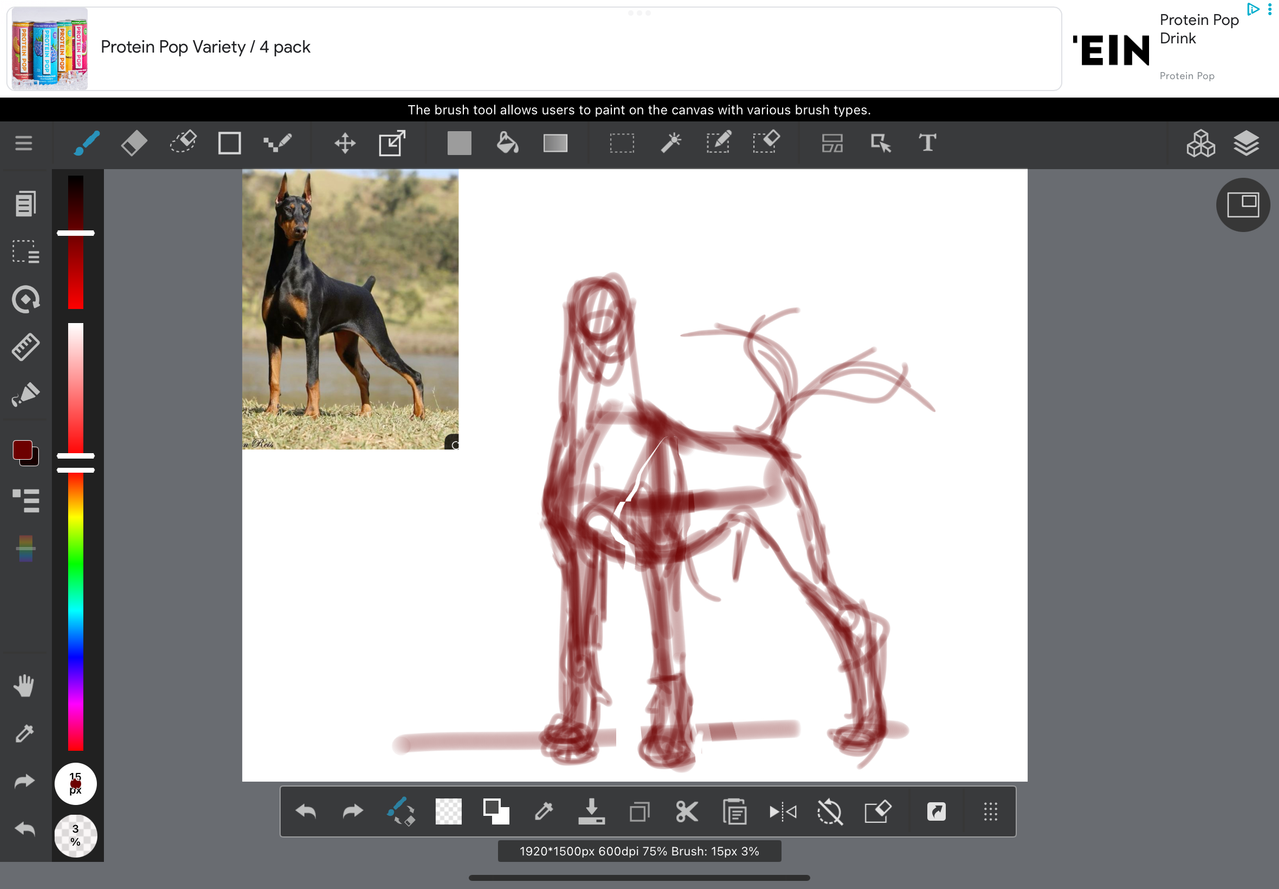The width and height of the screenshot is (1279, 889).
Task: Swap foreground and background colors
Action: [496, 811]
